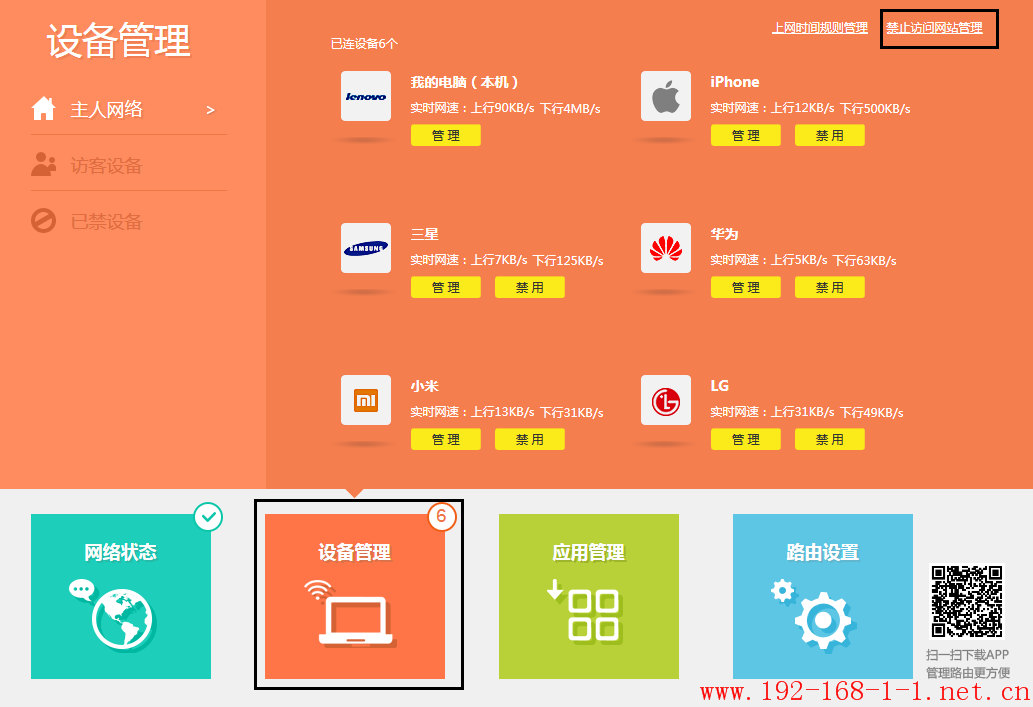Click the Lenovo logo of 我的电脑
The image size is (1033, 707).
coord(366,96)
